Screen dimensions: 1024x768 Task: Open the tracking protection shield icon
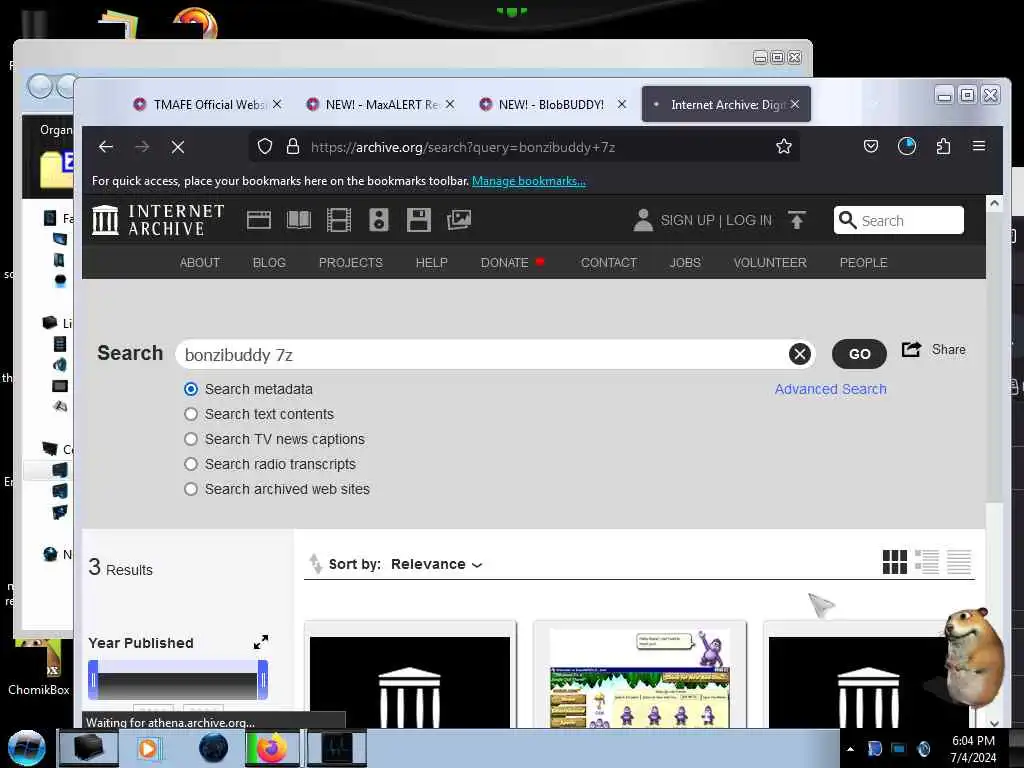point(264,146)
